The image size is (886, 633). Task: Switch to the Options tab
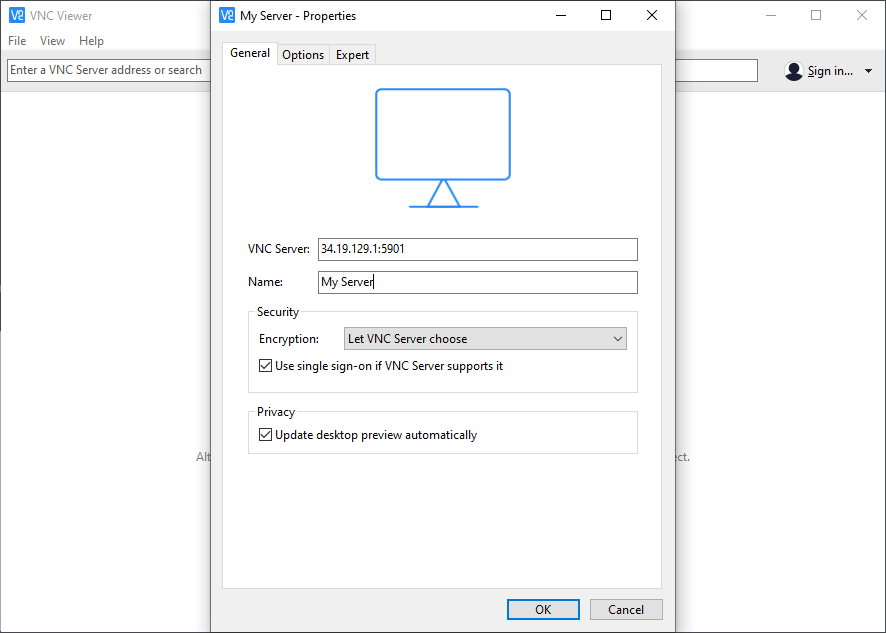[303, 55]
